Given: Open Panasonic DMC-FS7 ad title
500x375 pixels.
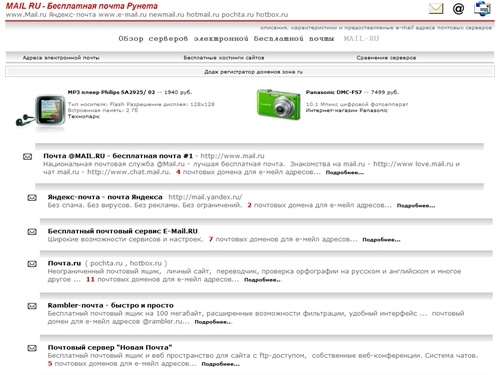Looking at the screenshot, I should click(334, 92).
